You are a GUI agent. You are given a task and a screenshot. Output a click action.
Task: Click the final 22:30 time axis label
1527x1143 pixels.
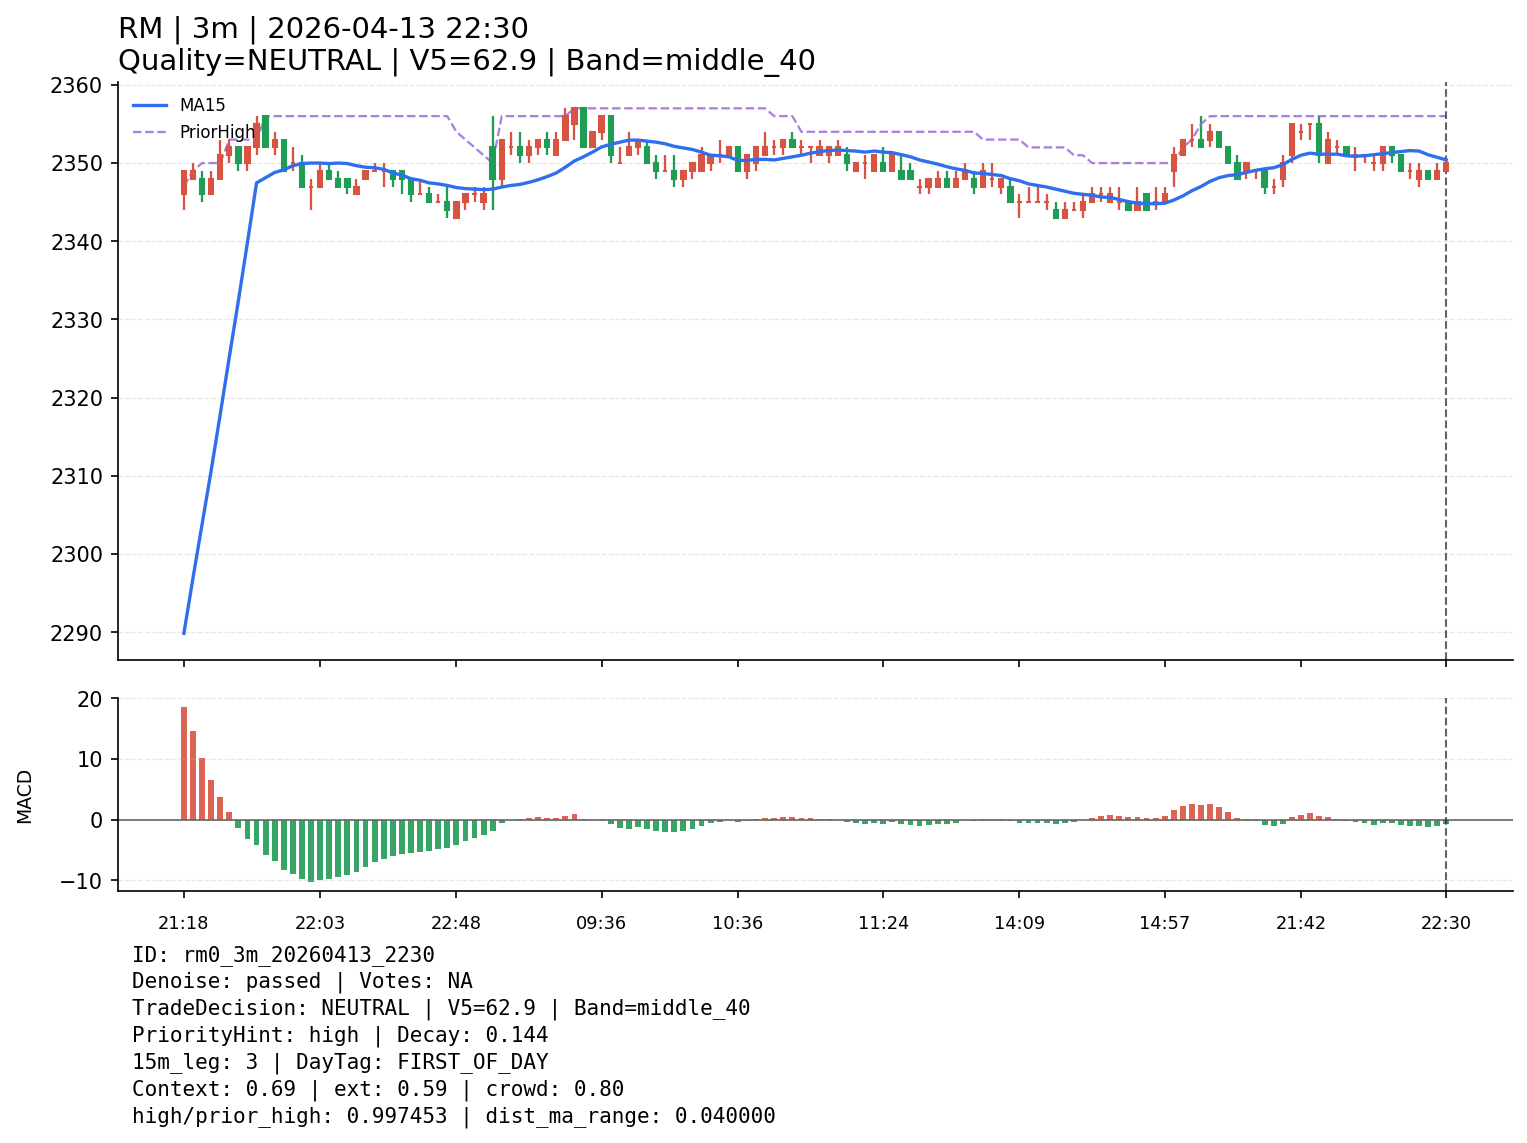point(1445,923)
